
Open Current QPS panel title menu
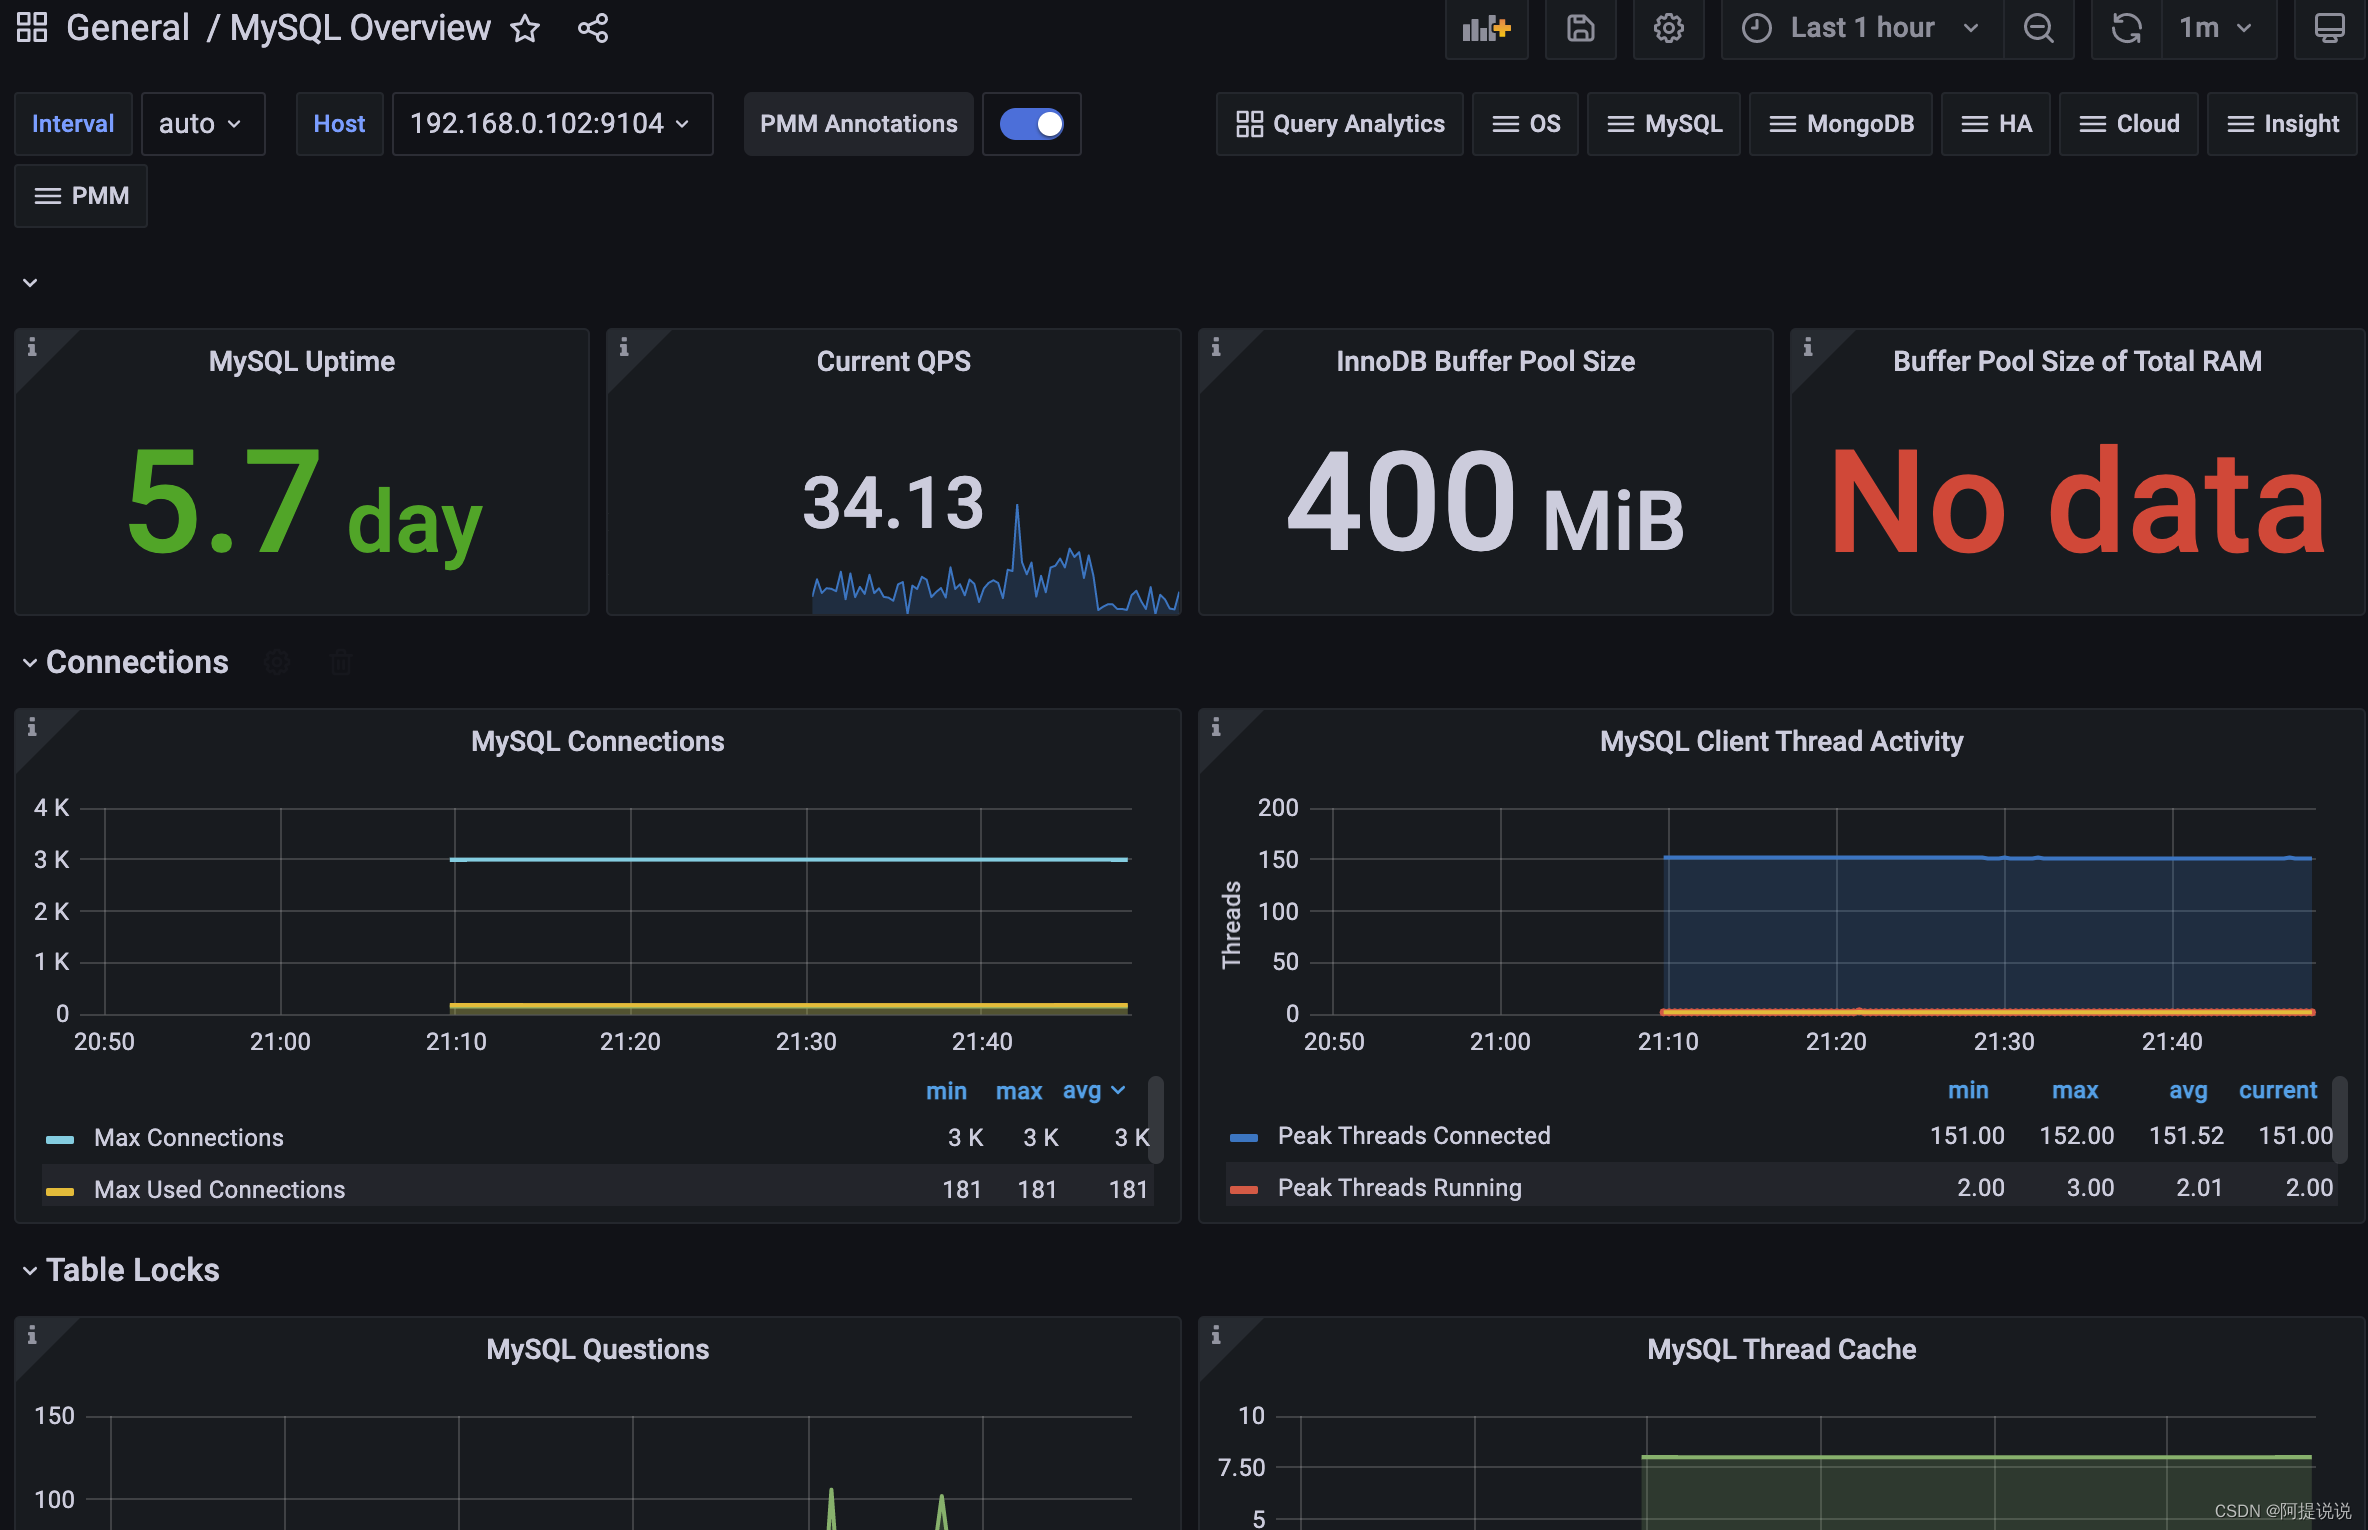893,361
